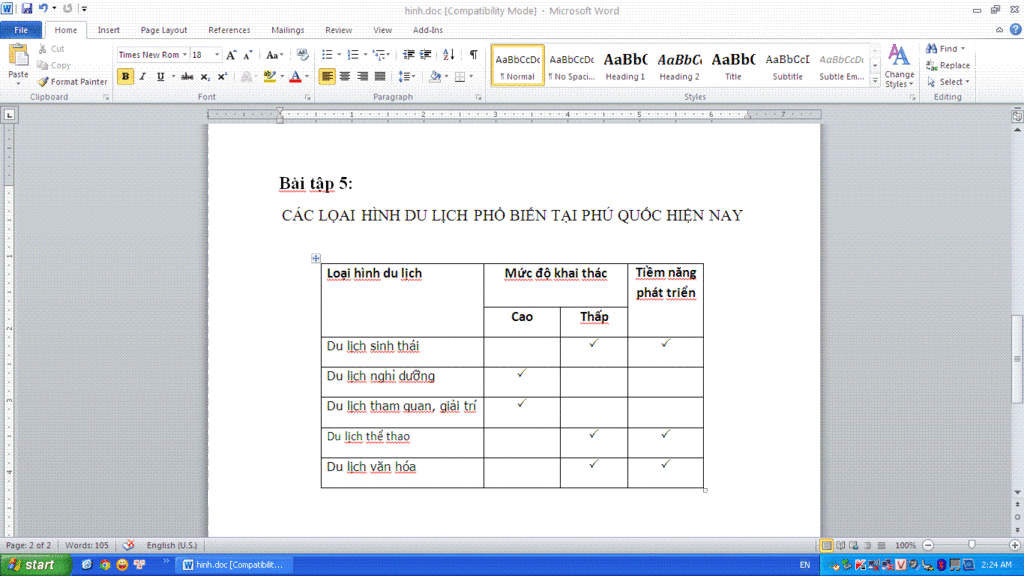Screen dimensions: 1024x576
Task: Switch to the References tab
Action: 229,30
